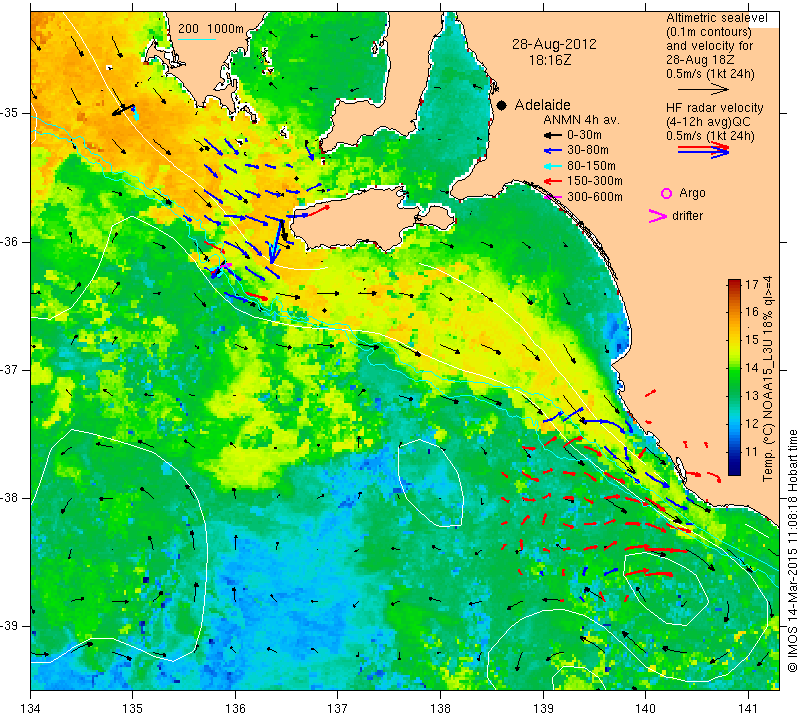Click '0.5m/s (1kt 24h)' under HF radar text

click(710, 136)
